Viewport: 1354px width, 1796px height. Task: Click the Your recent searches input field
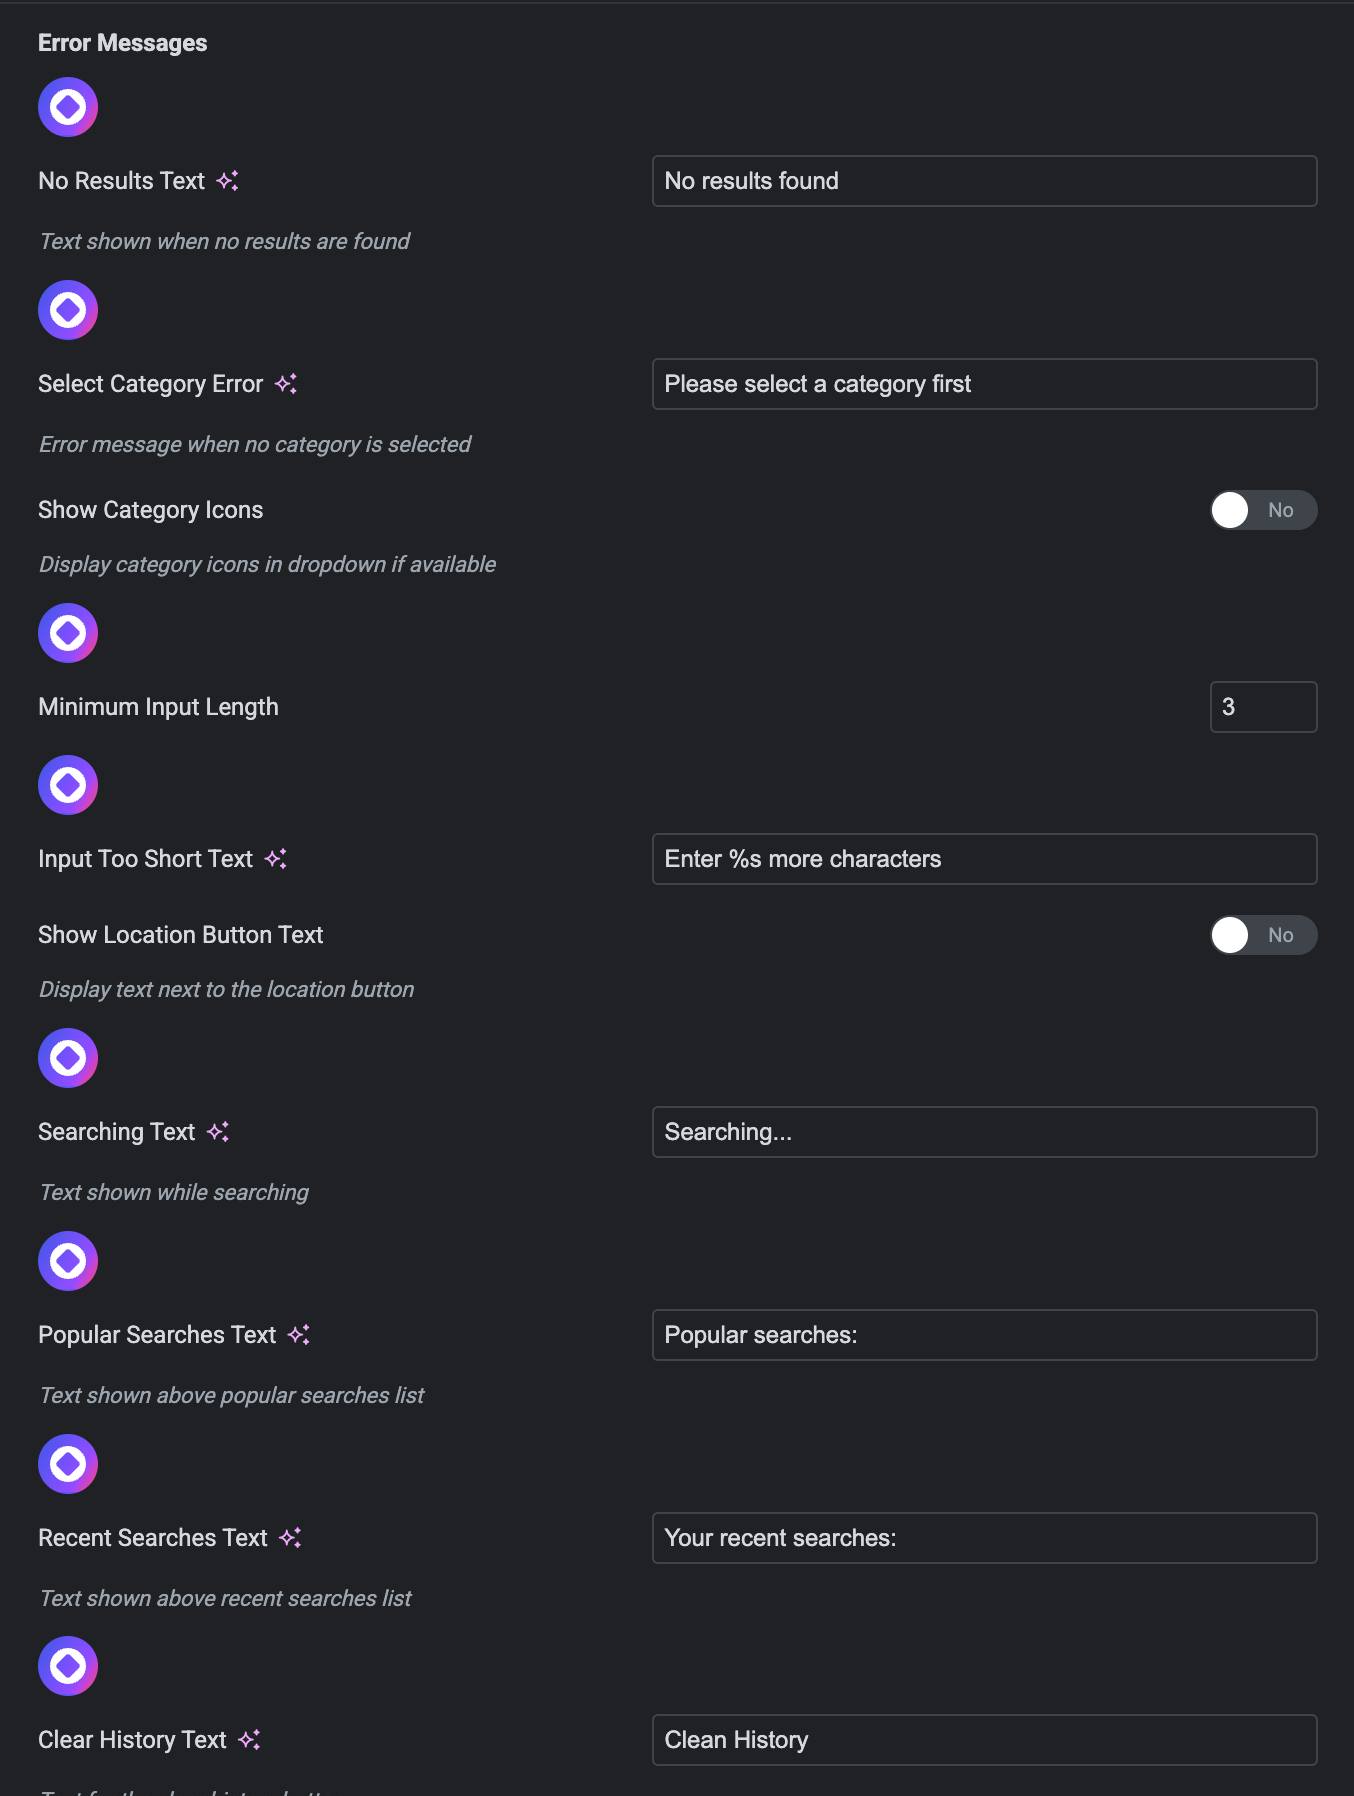coord(984,1538)
